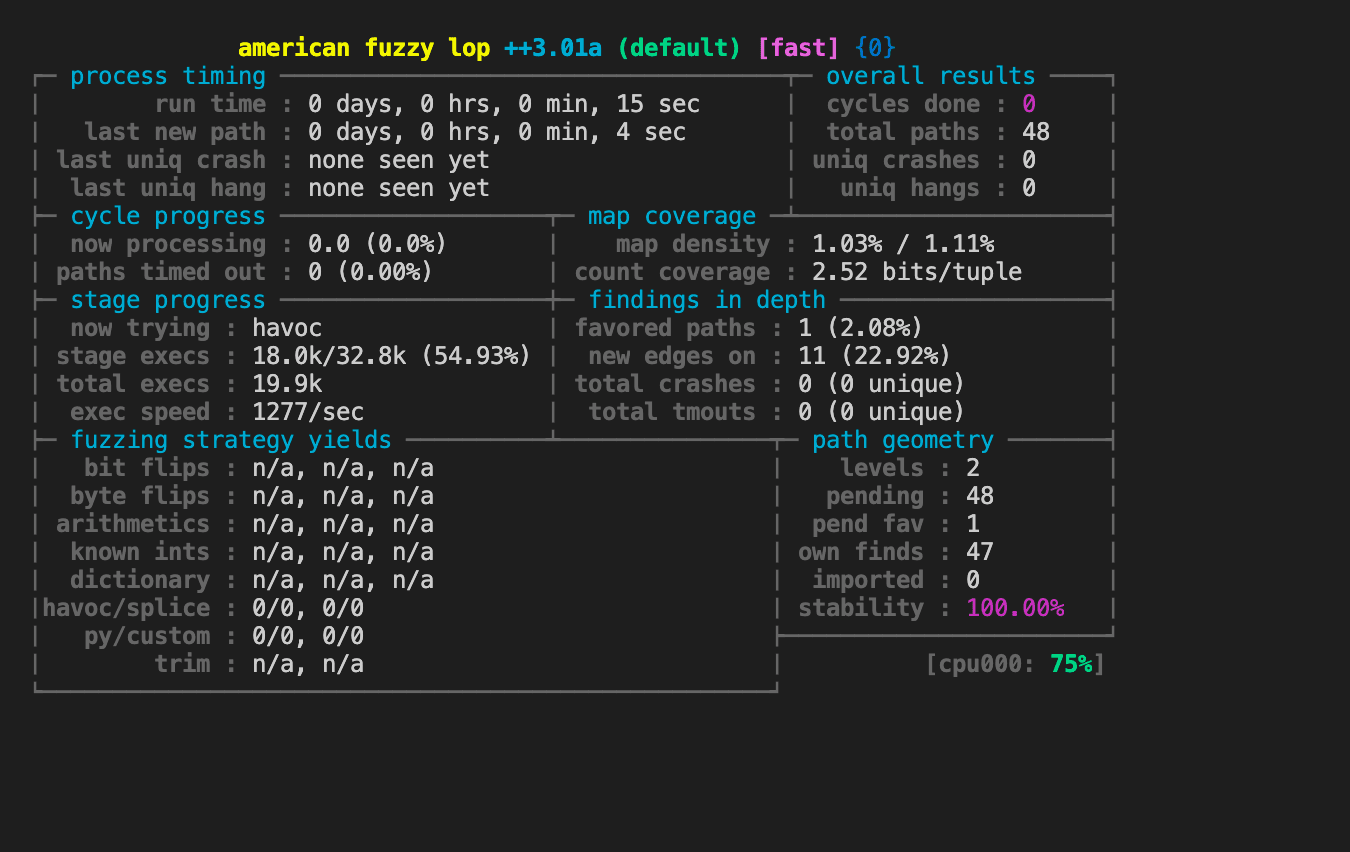Click the 'own finds' label
1350x852 pixels.
point(861,552)
